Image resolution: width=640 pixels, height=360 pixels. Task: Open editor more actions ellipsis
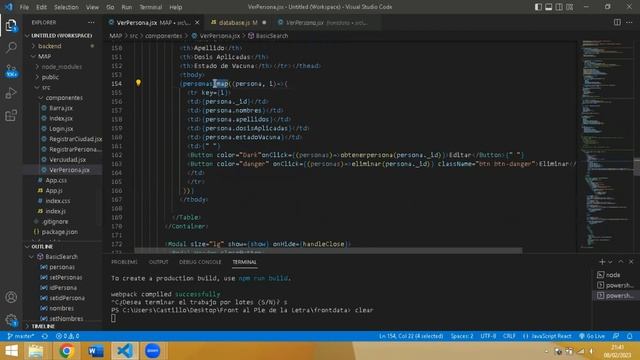click(x=629, y=22)
